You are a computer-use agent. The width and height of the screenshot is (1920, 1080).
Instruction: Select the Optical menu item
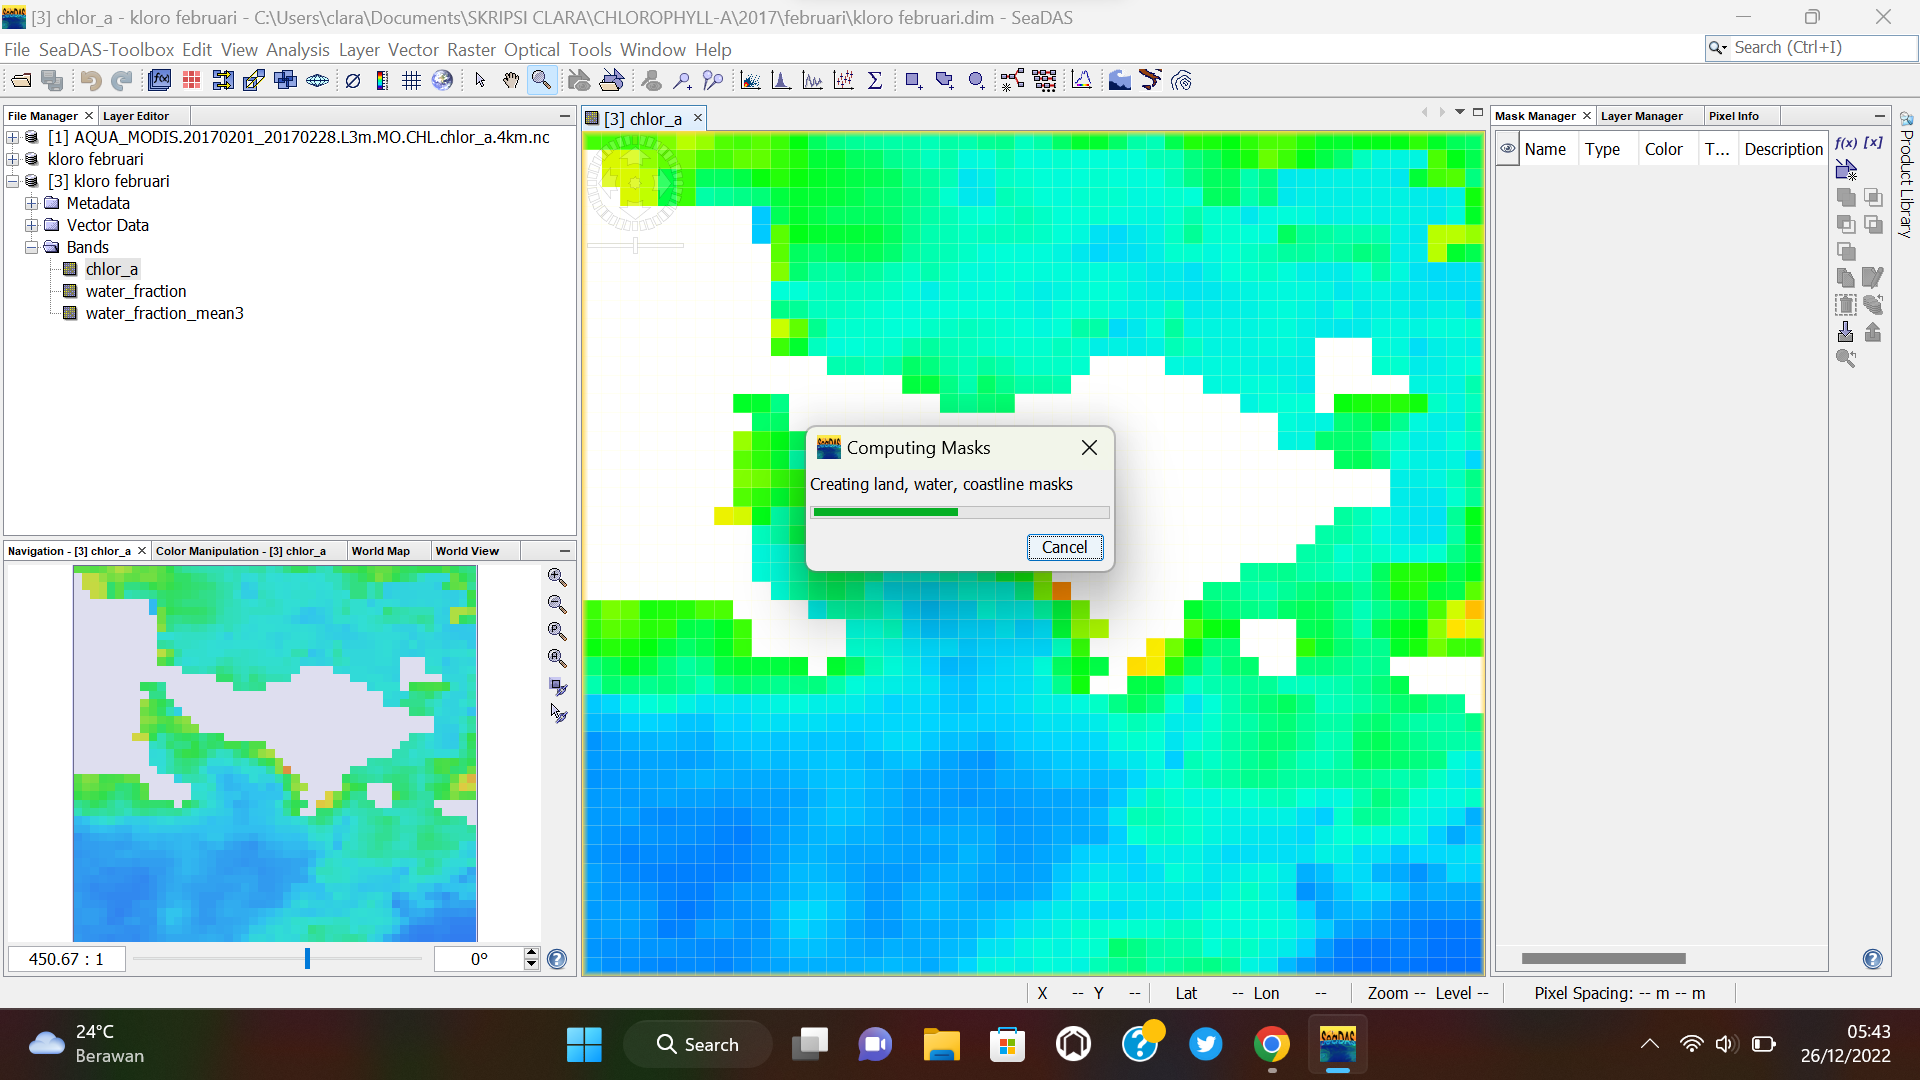531,49
